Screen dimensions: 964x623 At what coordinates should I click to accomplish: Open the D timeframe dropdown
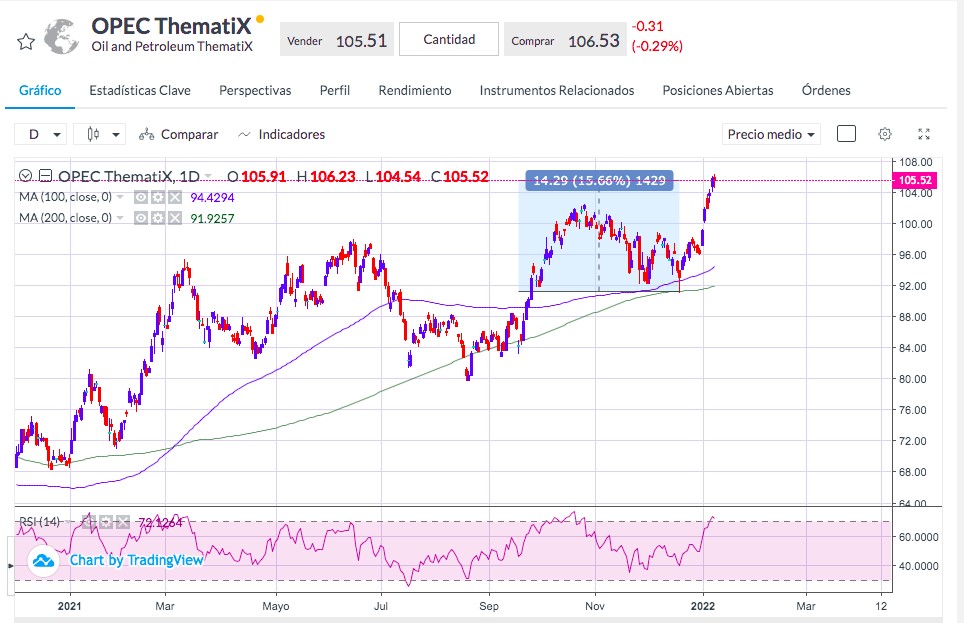point(39,134)
